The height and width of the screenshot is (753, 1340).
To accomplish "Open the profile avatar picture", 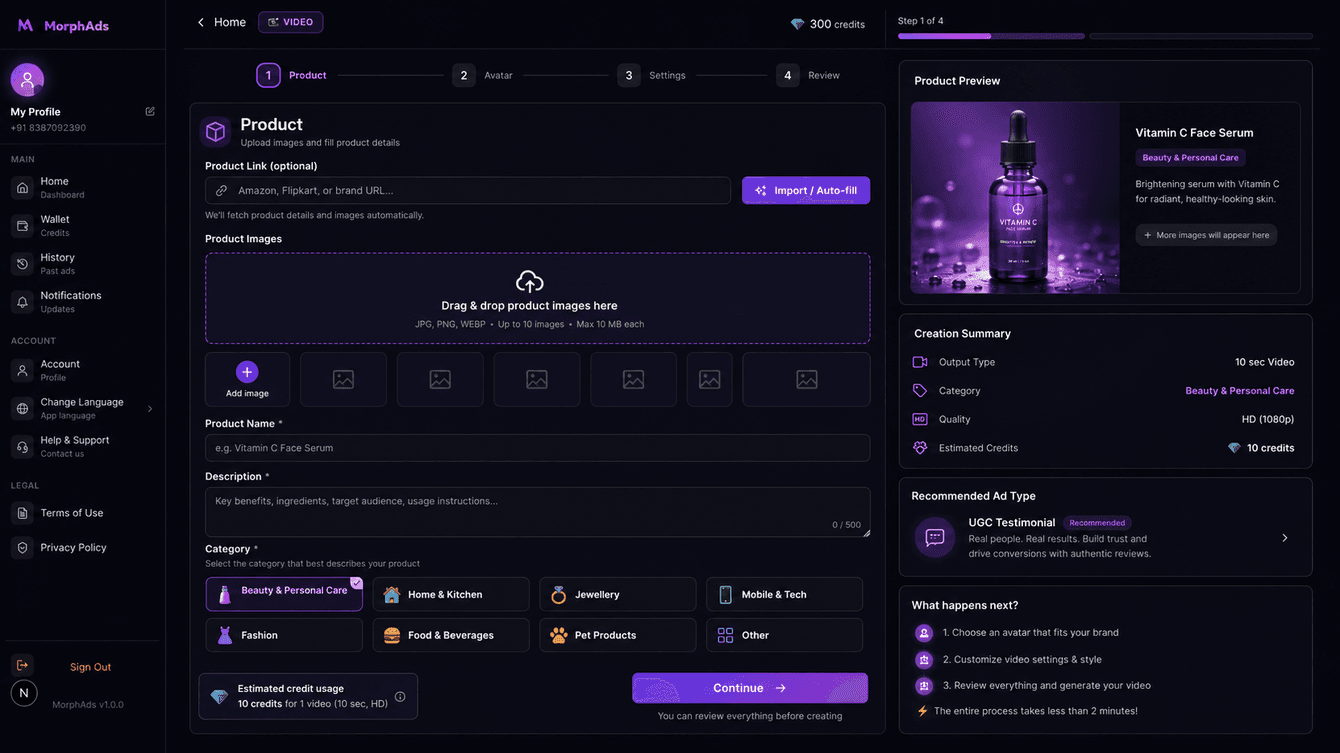I will point(27,80).
